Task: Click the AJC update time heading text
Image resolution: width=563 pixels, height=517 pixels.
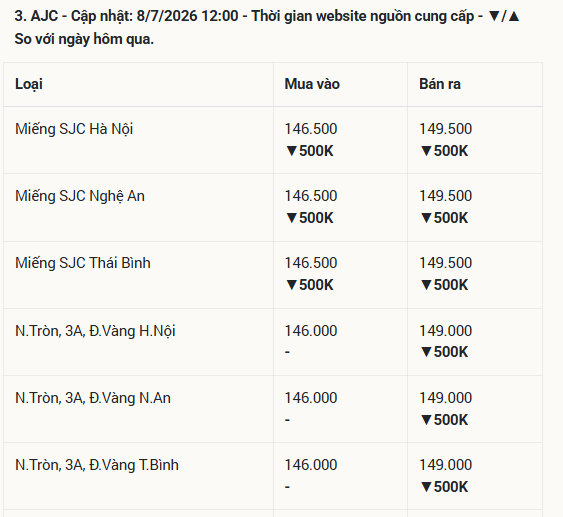Action: 267,28
